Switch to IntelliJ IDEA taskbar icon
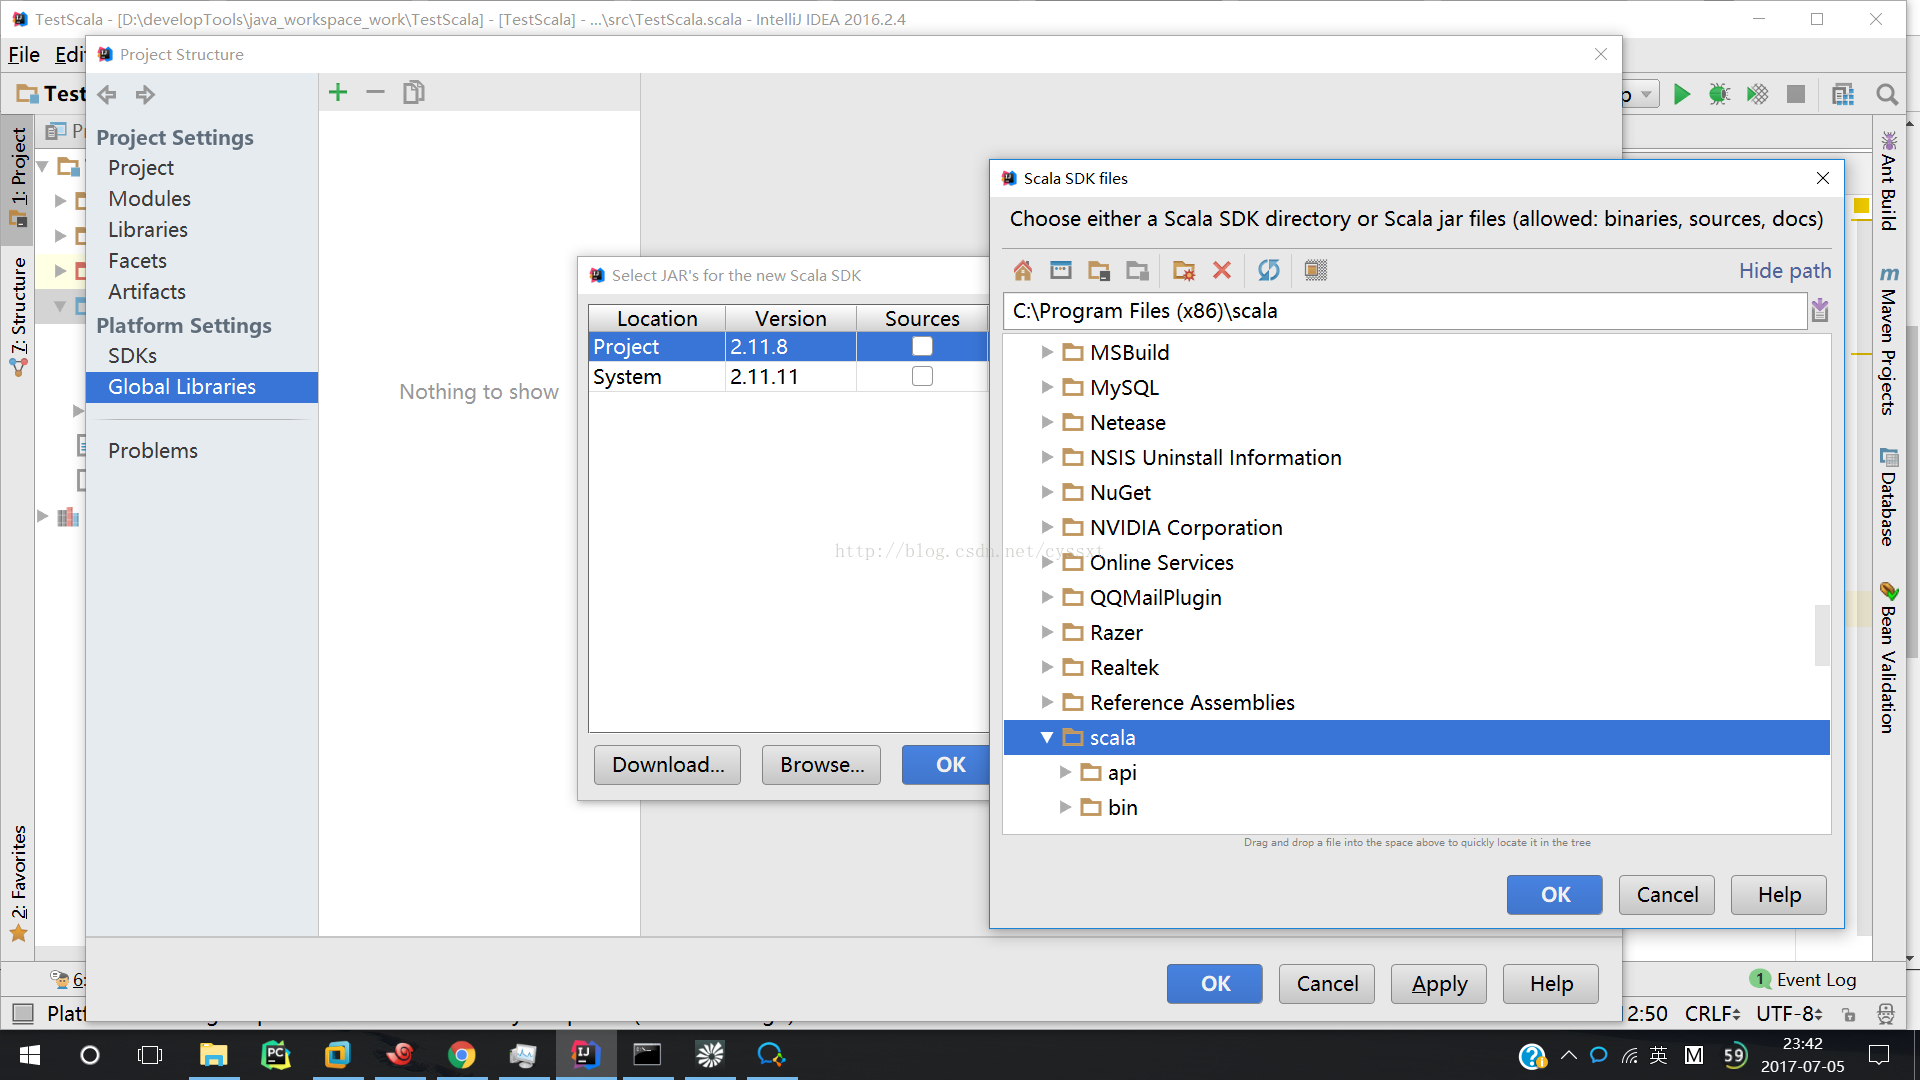1920x1080 pixels. (585, 1055)
